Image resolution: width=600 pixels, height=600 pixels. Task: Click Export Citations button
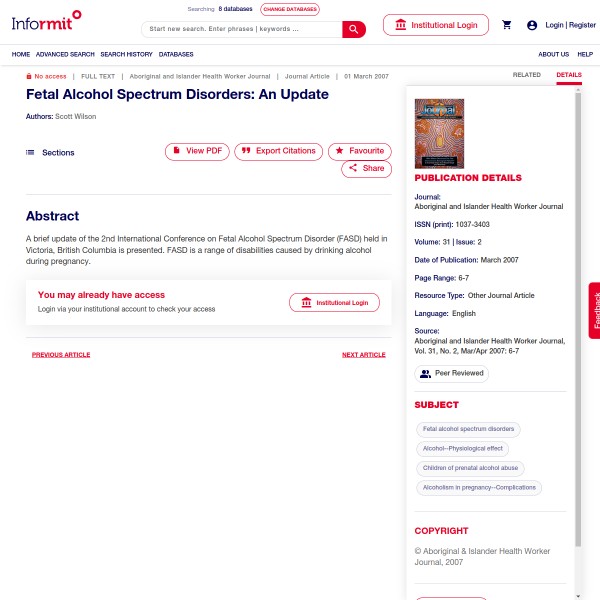point(279,151)
